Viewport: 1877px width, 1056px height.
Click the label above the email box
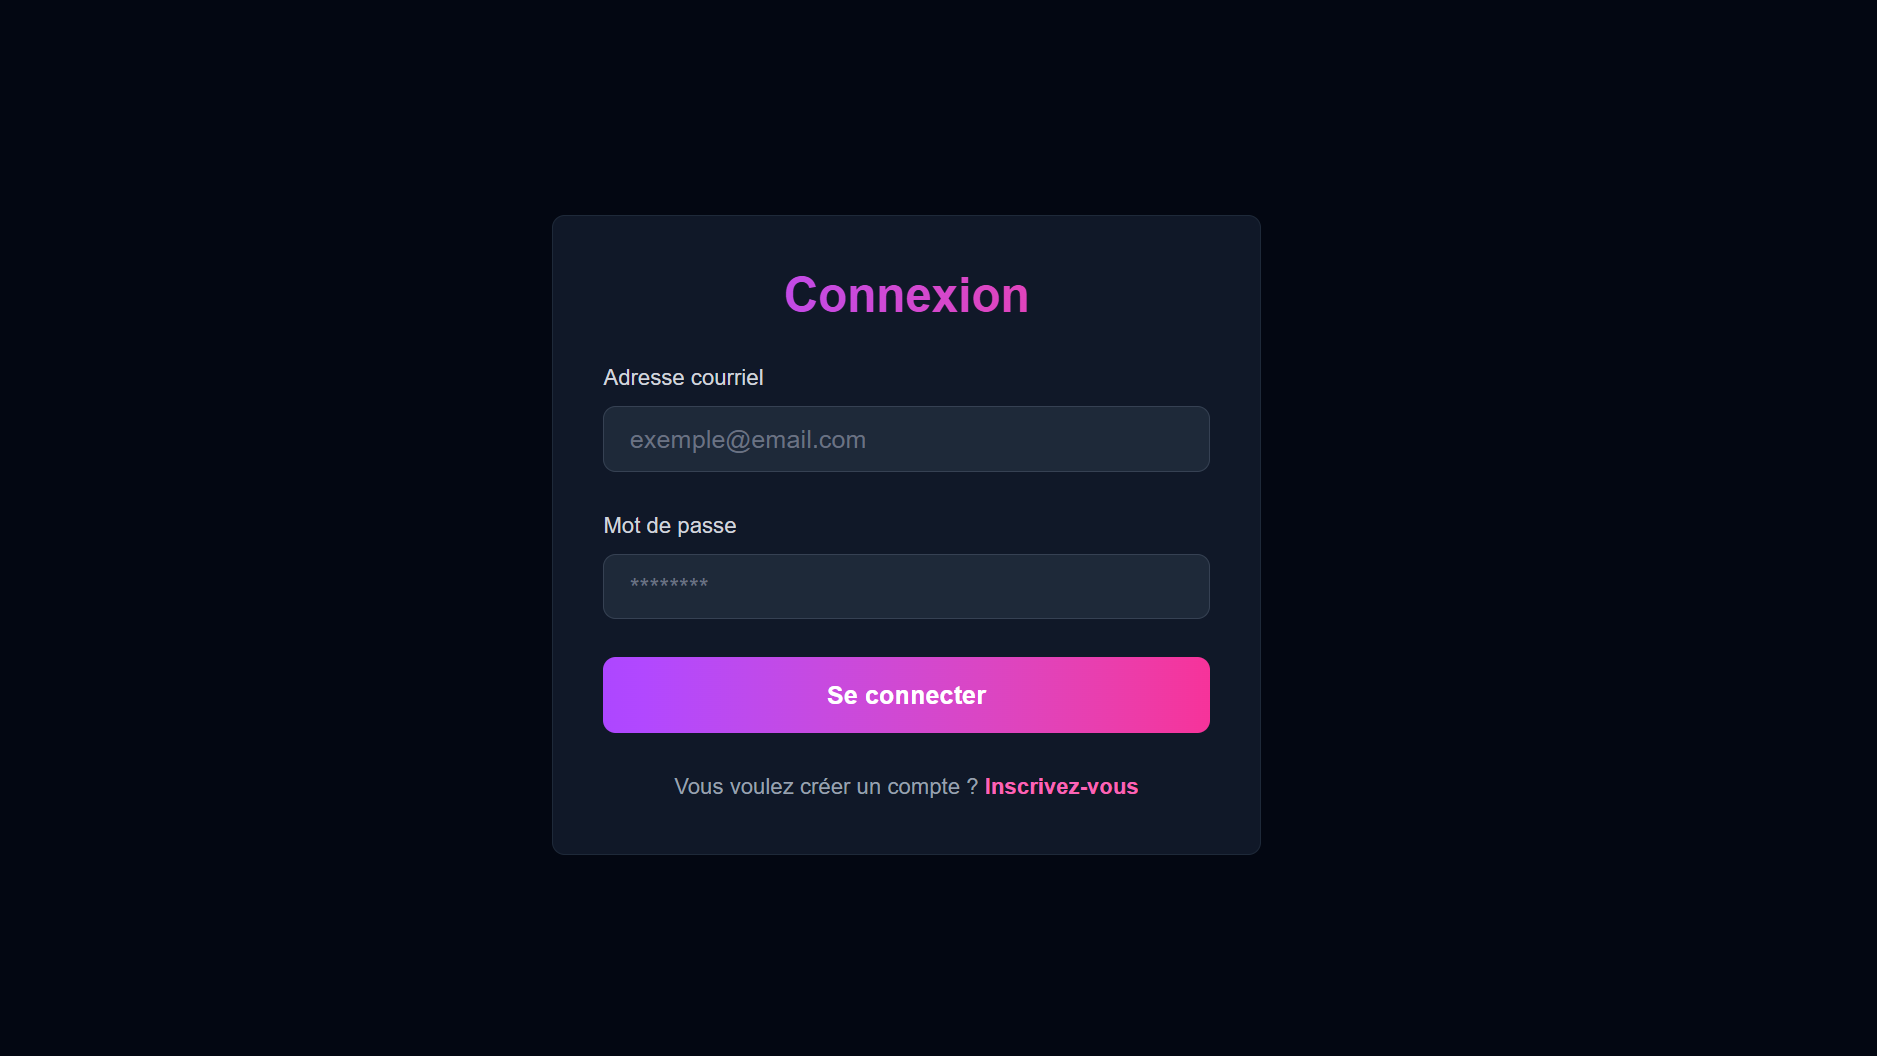(683, 378)
